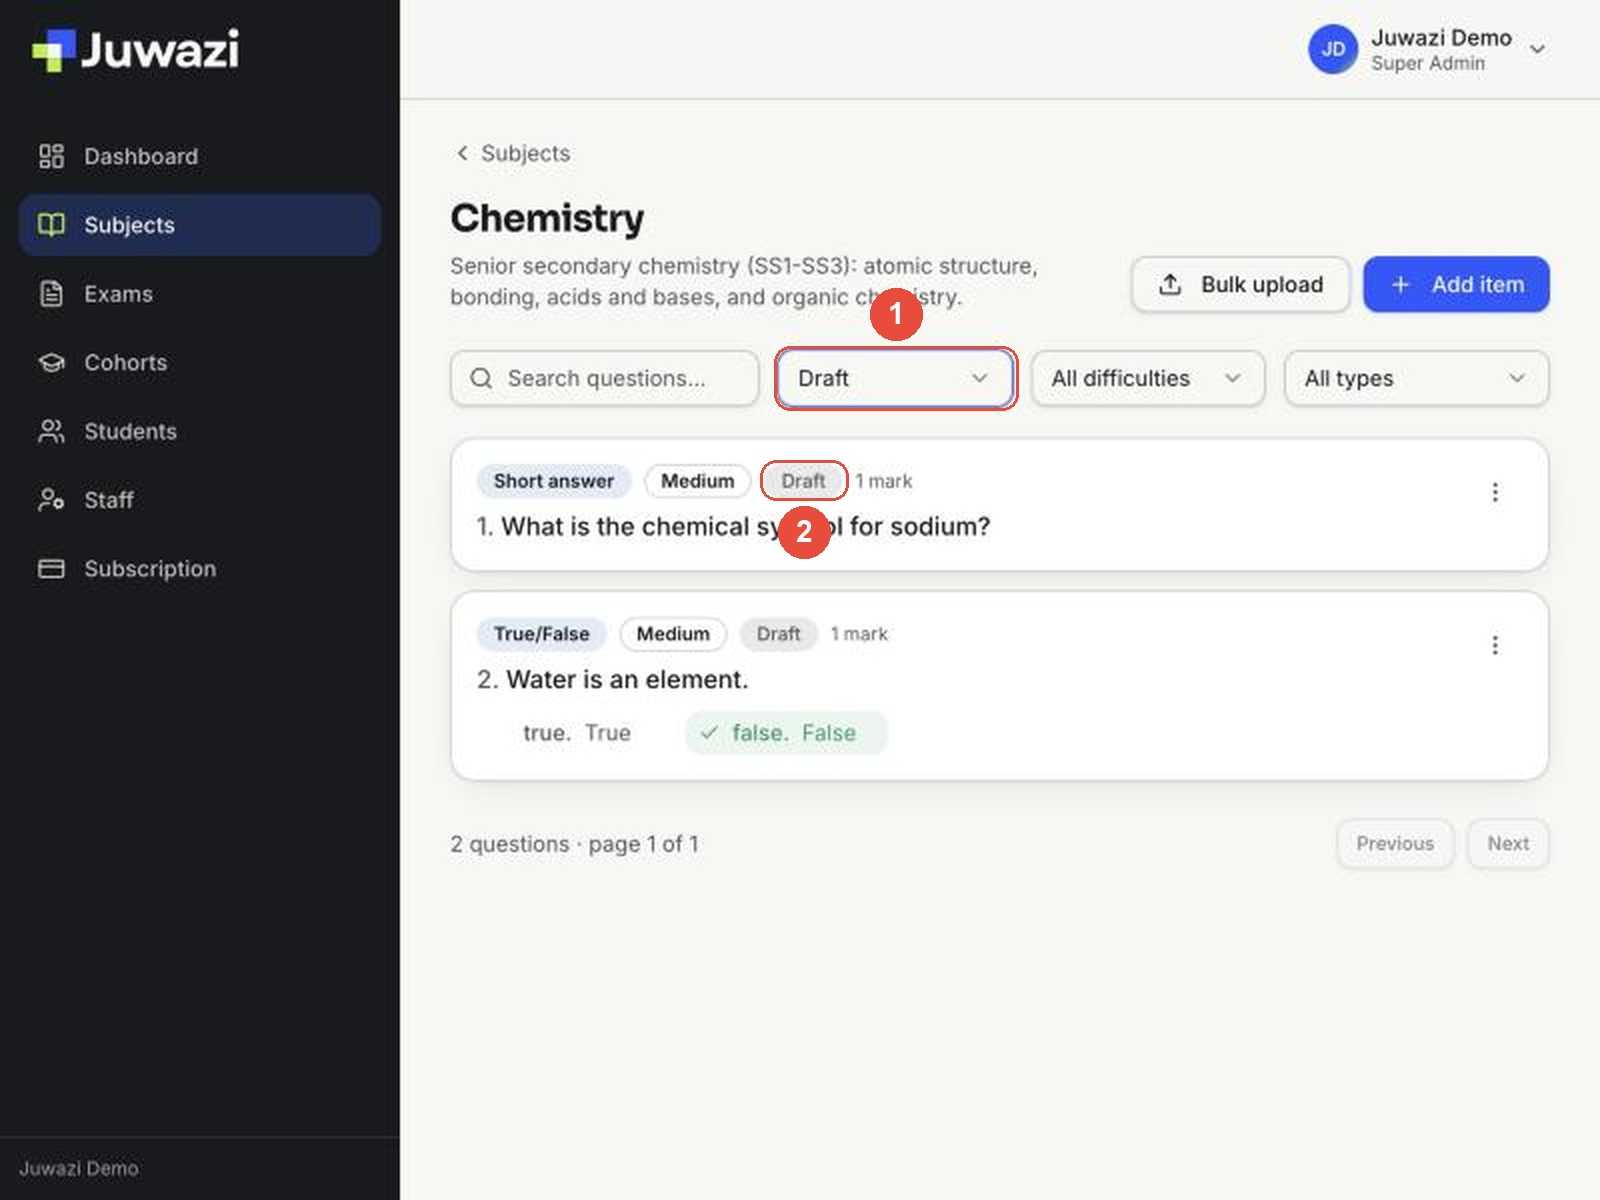Image resolution: width=1600 pixels, height=1200 pixels.
Task: Expand the account menu chevron
Action: click(1538, 50)
